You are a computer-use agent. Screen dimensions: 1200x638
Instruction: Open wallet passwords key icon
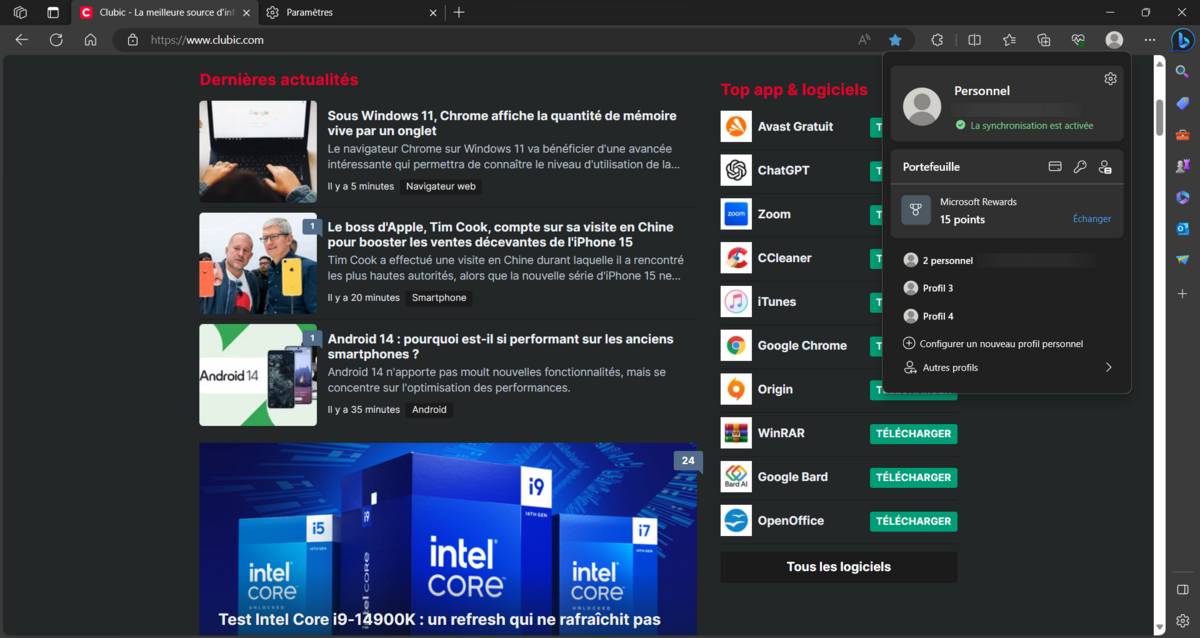pos(1080,167)
